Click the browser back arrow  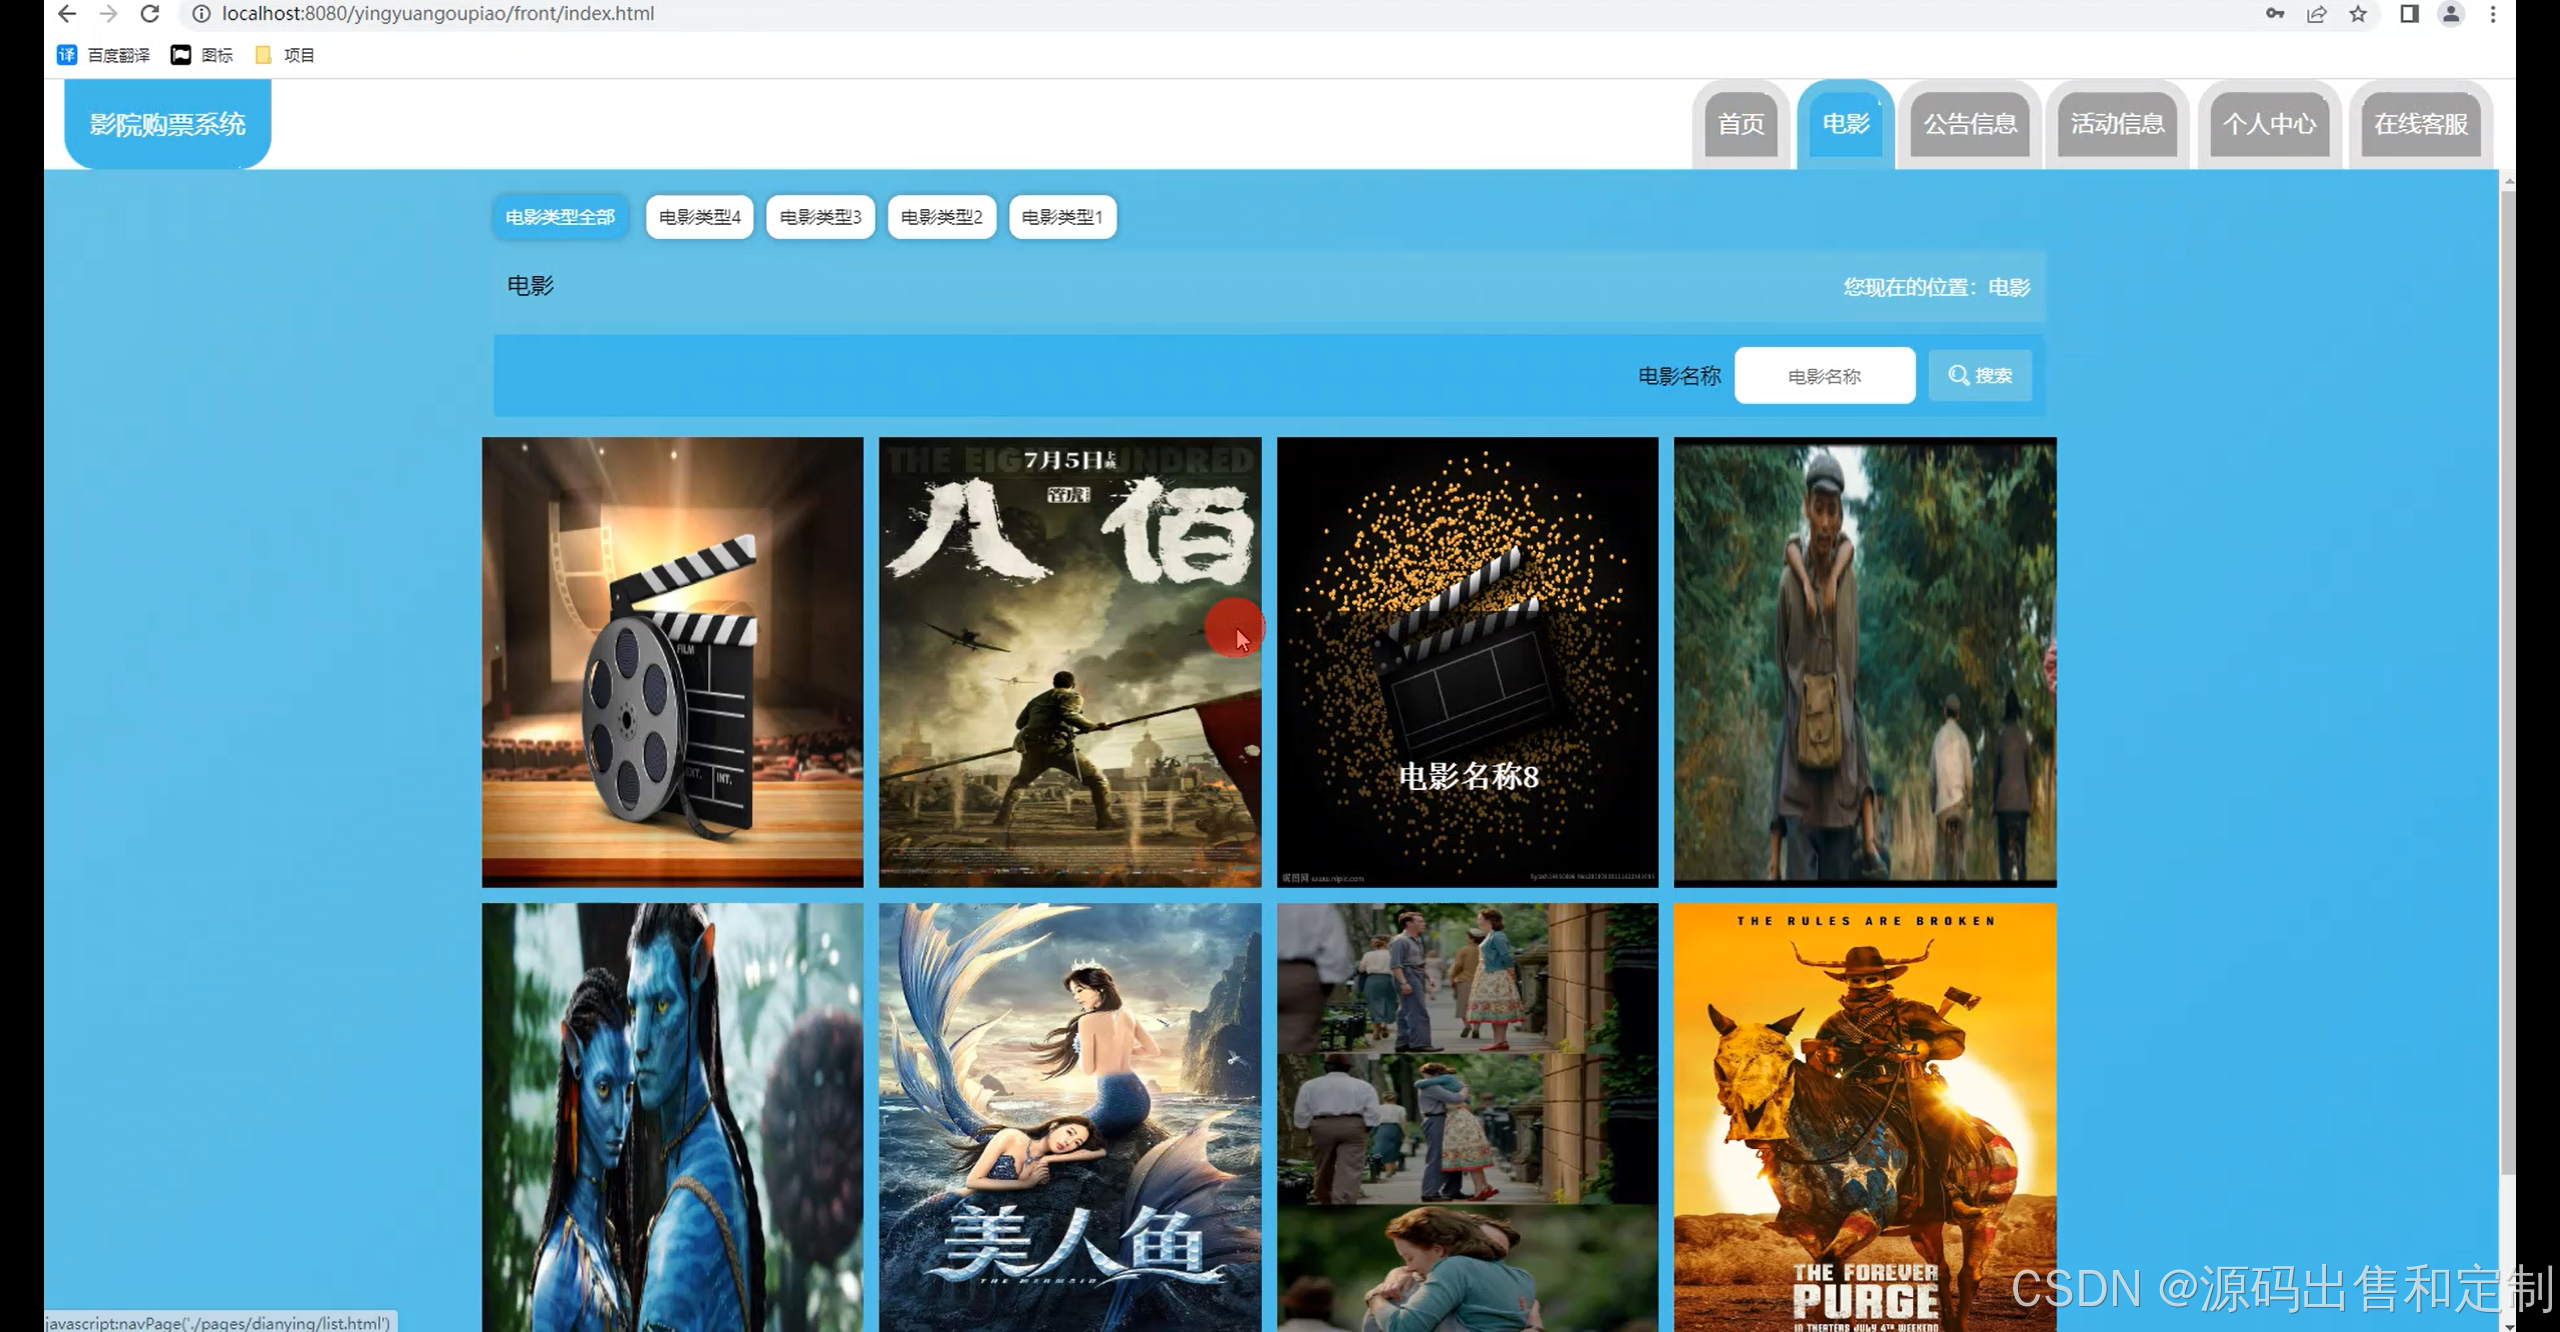(x=67, y=14)
